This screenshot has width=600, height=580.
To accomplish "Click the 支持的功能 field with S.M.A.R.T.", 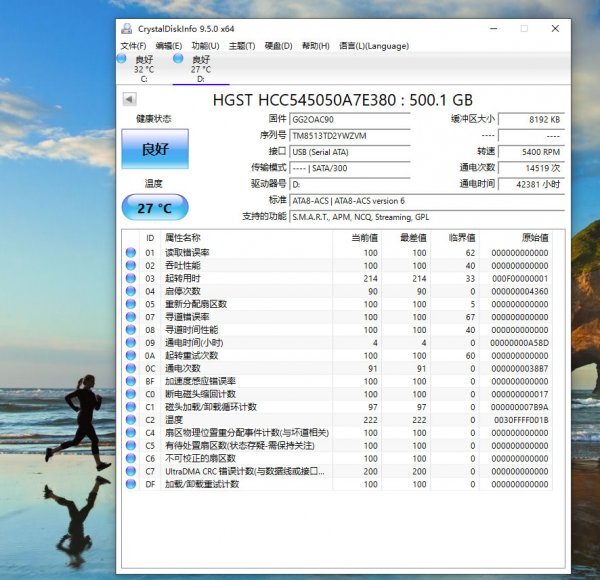I will tap(427, 217).
